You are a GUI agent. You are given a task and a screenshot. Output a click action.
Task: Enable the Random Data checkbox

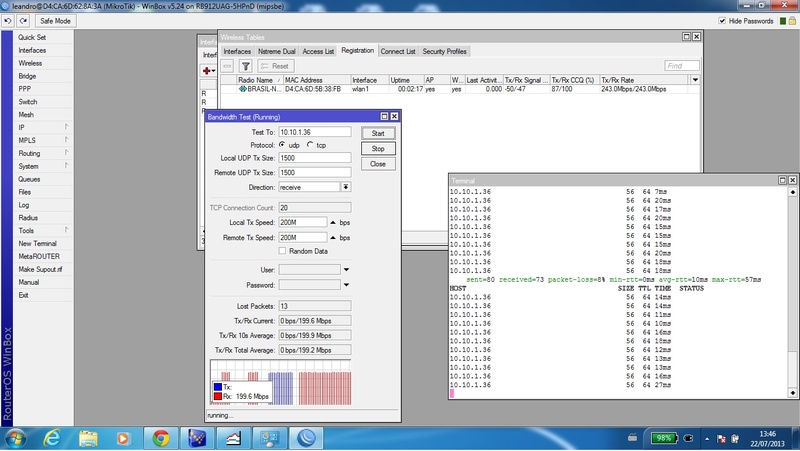coord(282,251)
